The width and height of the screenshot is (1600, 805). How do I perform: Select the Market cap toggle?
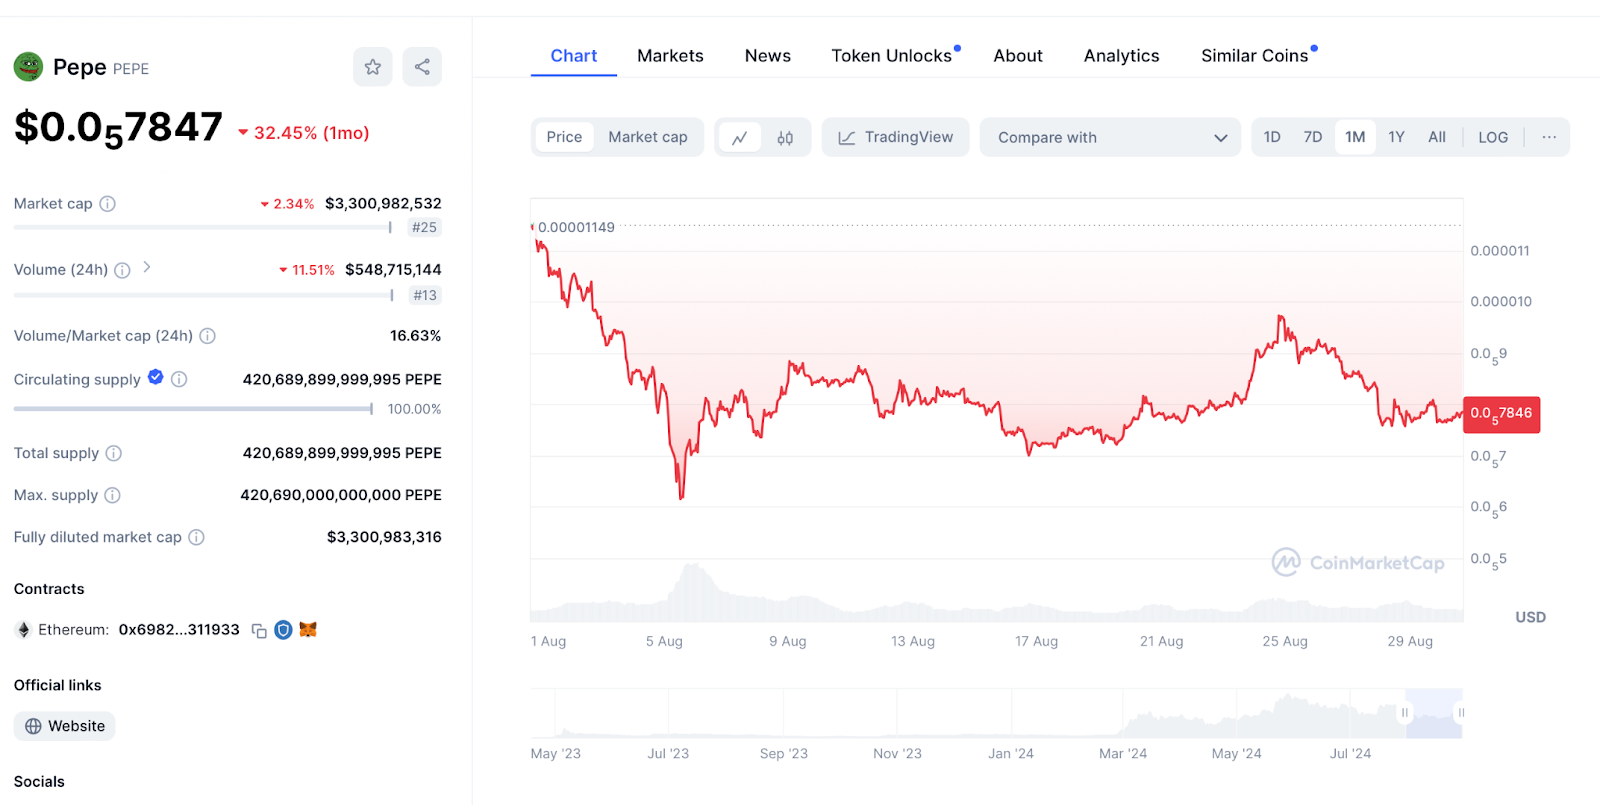648,137
